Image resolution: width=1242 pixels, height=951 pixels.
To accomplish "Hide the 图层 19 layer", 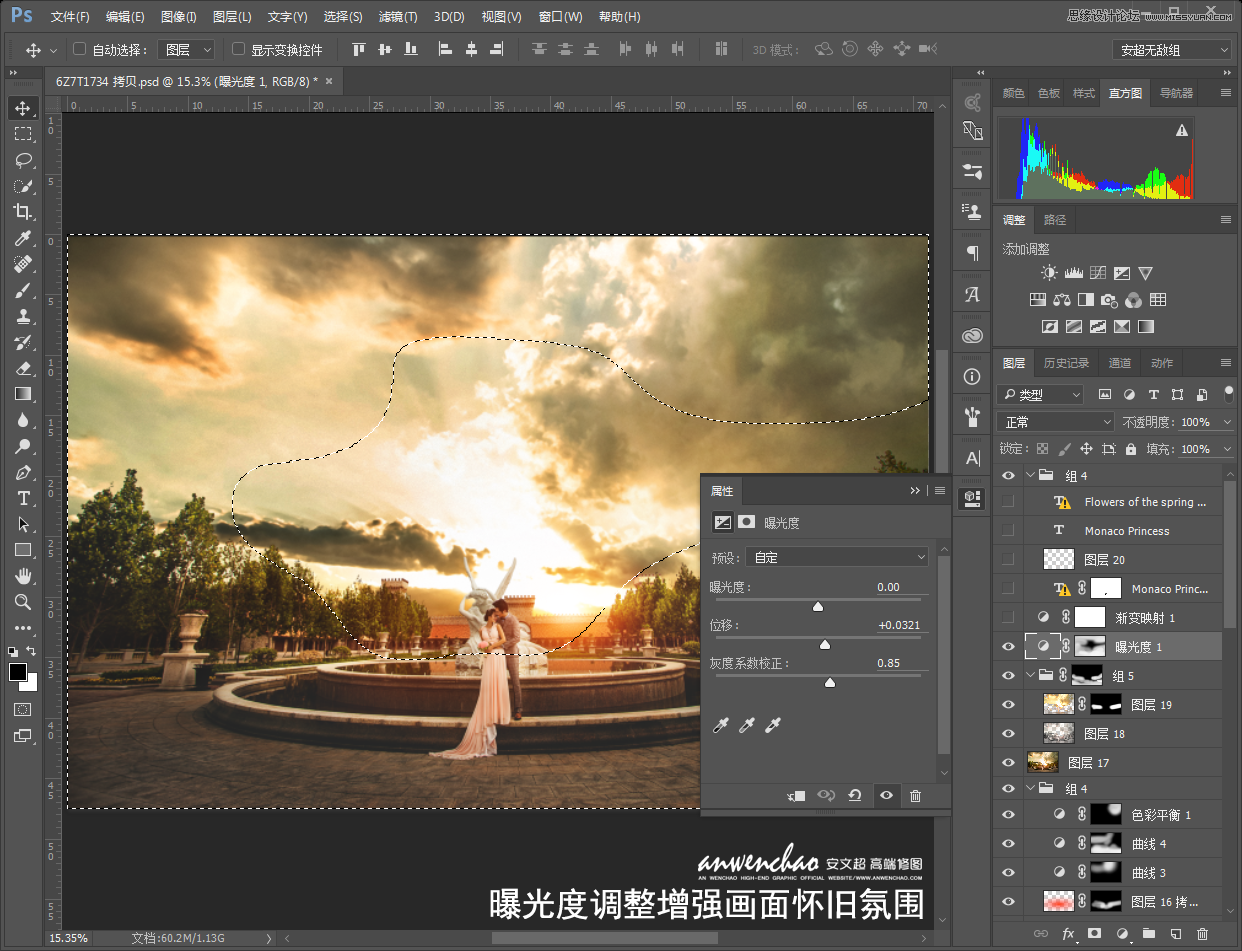I will (x=1008, y=705).
